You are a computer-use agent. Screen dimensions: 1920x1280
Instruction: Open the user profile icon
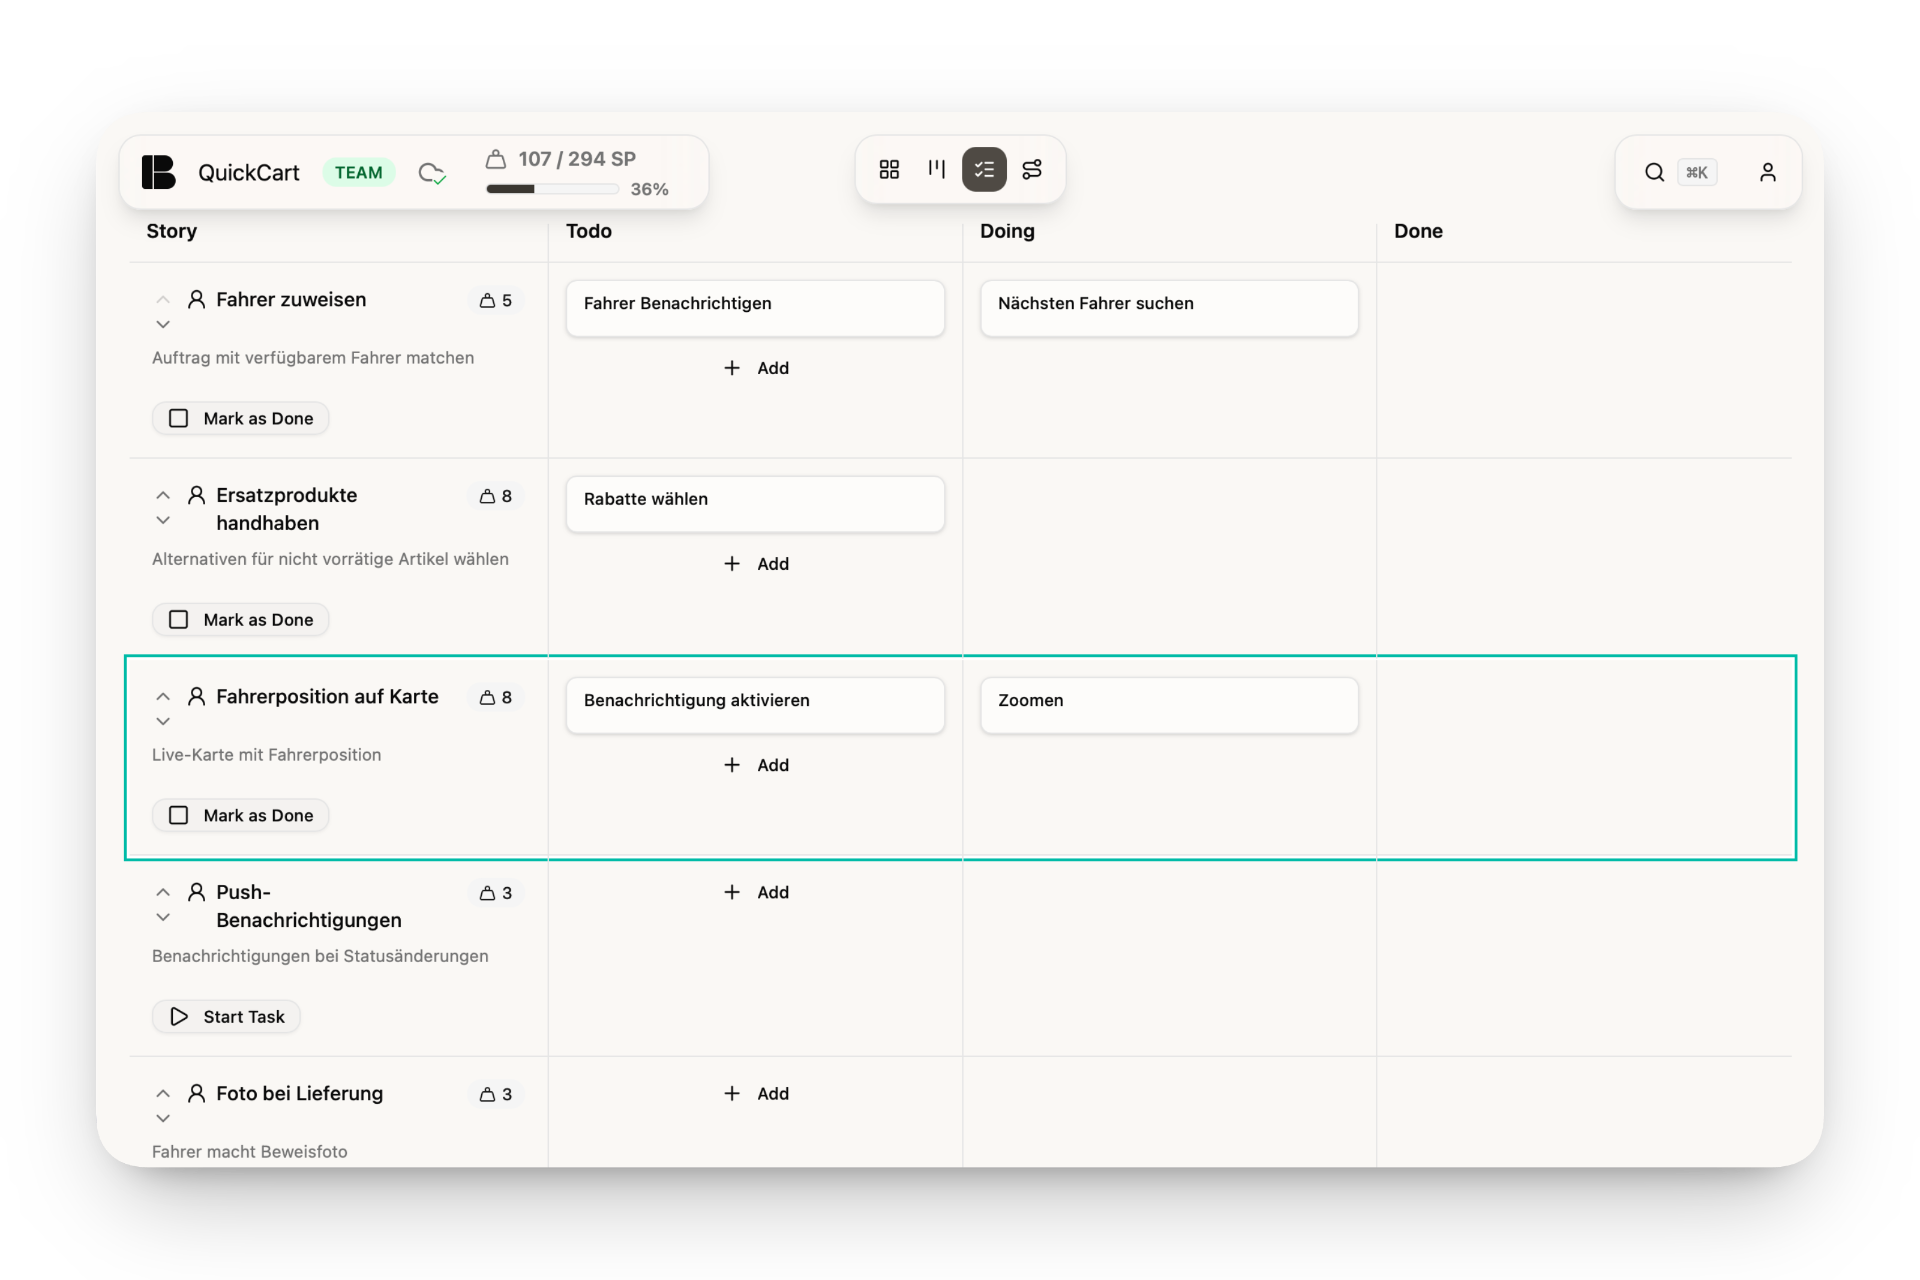1768,172
